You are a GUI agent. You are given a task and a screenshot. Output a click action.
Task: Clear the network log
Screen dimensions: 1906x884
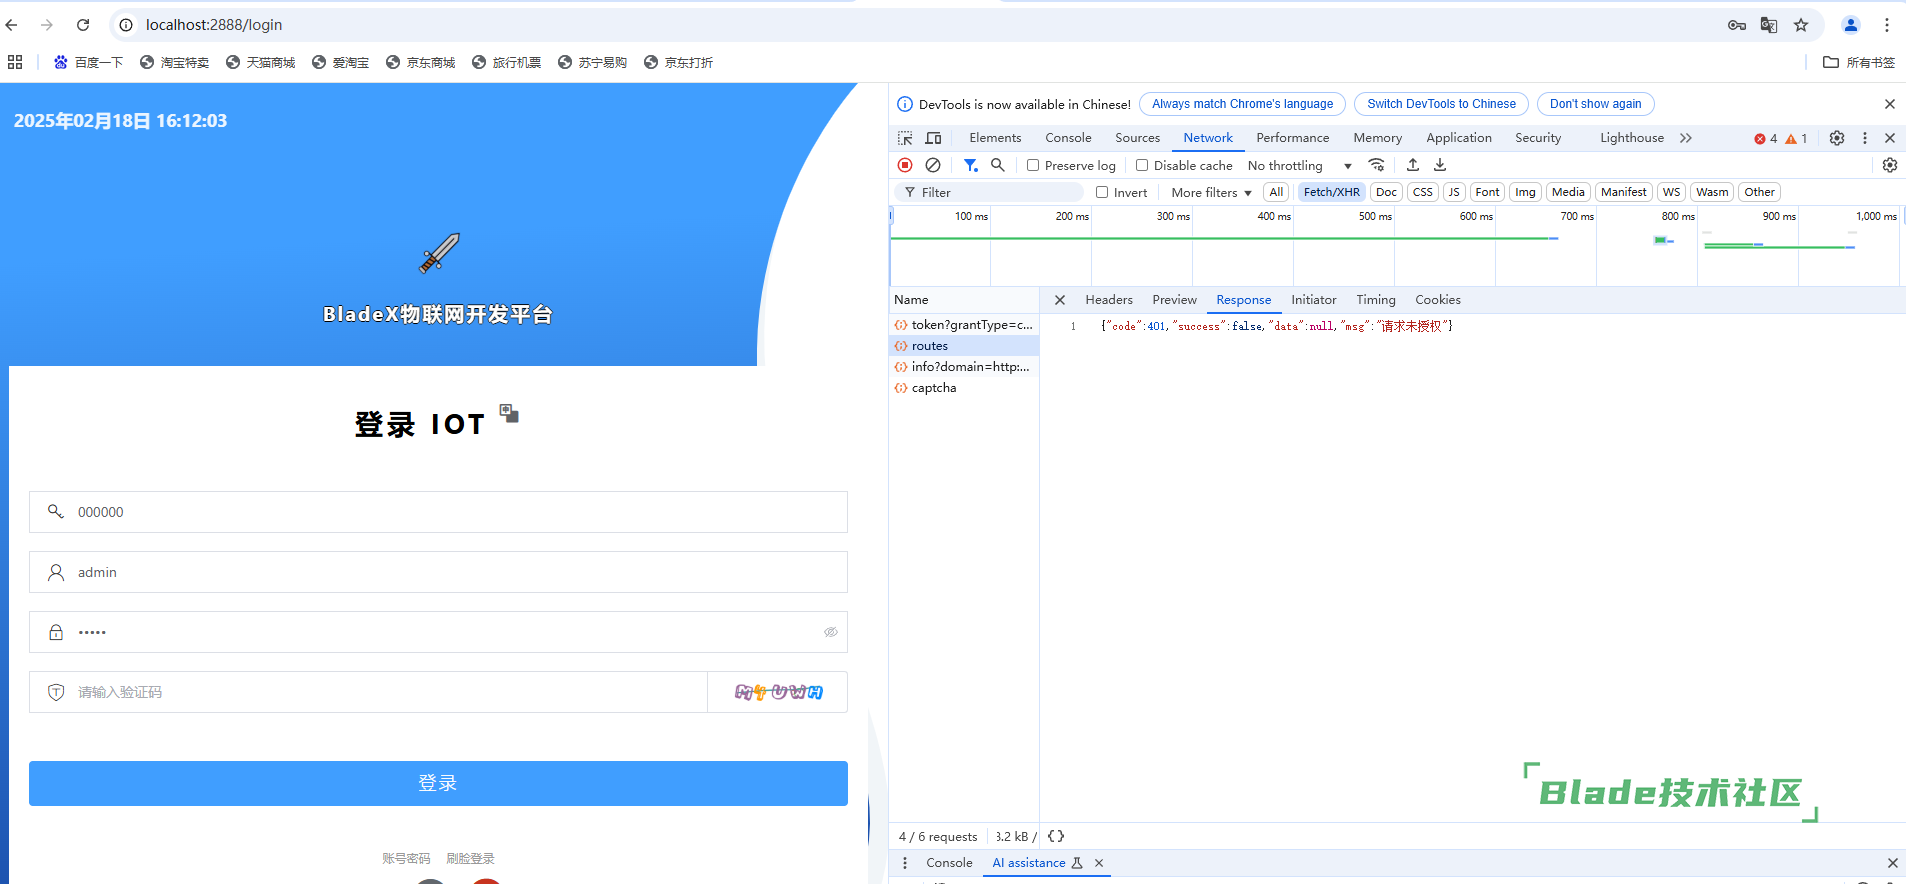click(x=933, y=165)
